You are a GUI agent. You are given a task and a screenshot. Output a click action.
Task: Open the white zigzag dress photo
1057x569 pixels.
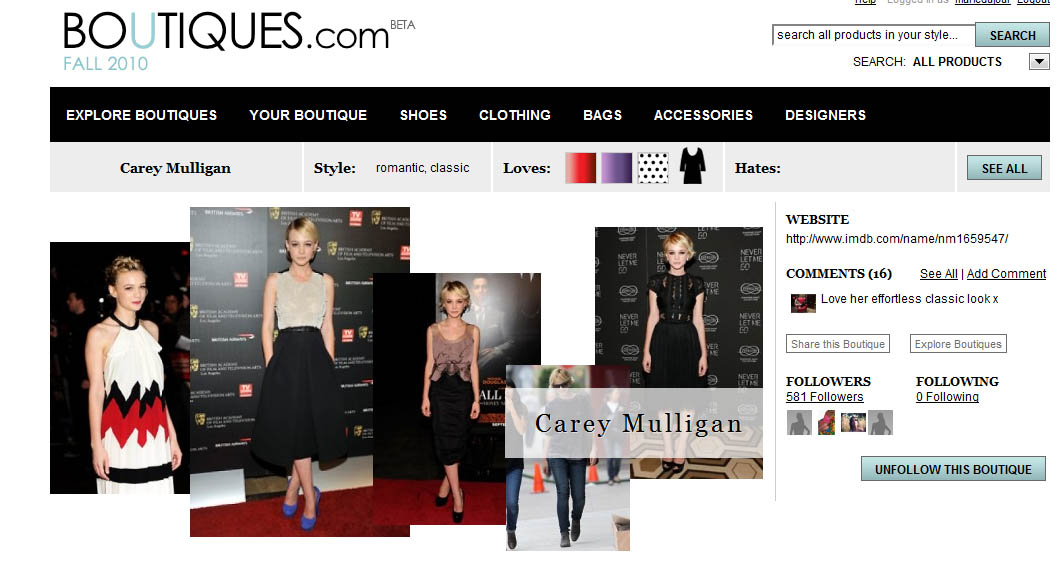click(119, 368)
